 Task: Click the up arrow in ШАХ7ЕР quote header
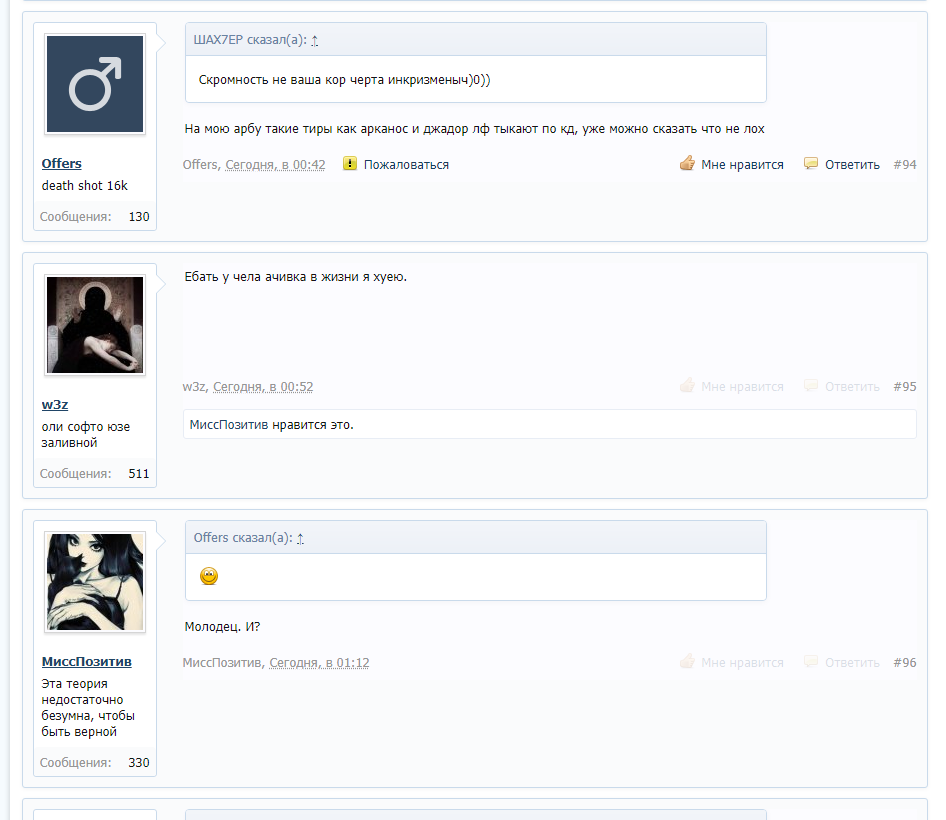[x=315, y=41]
